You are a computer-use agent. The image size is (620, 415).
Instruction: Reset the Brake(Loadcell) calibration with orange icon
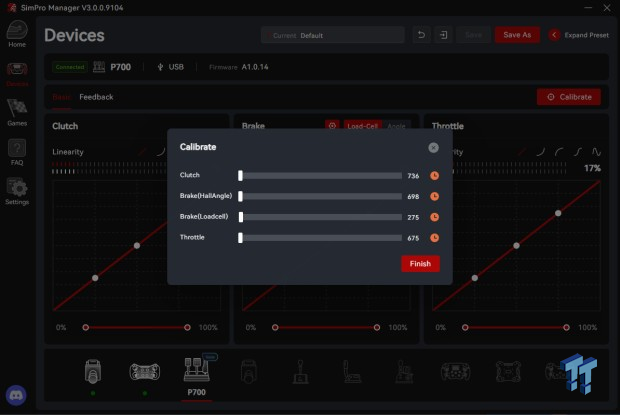click(x=434, y=217)
